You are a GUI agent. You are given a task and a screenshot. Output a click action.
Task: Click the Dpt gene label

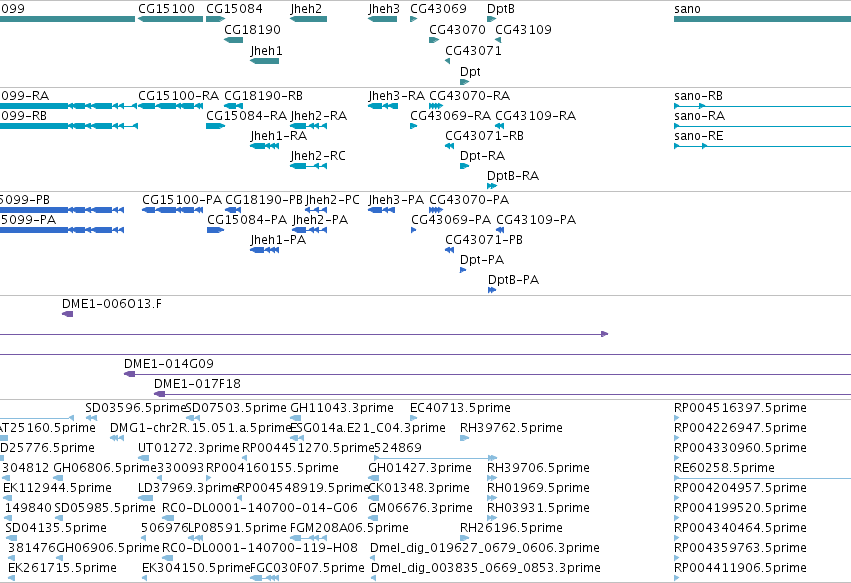[470, 72]
